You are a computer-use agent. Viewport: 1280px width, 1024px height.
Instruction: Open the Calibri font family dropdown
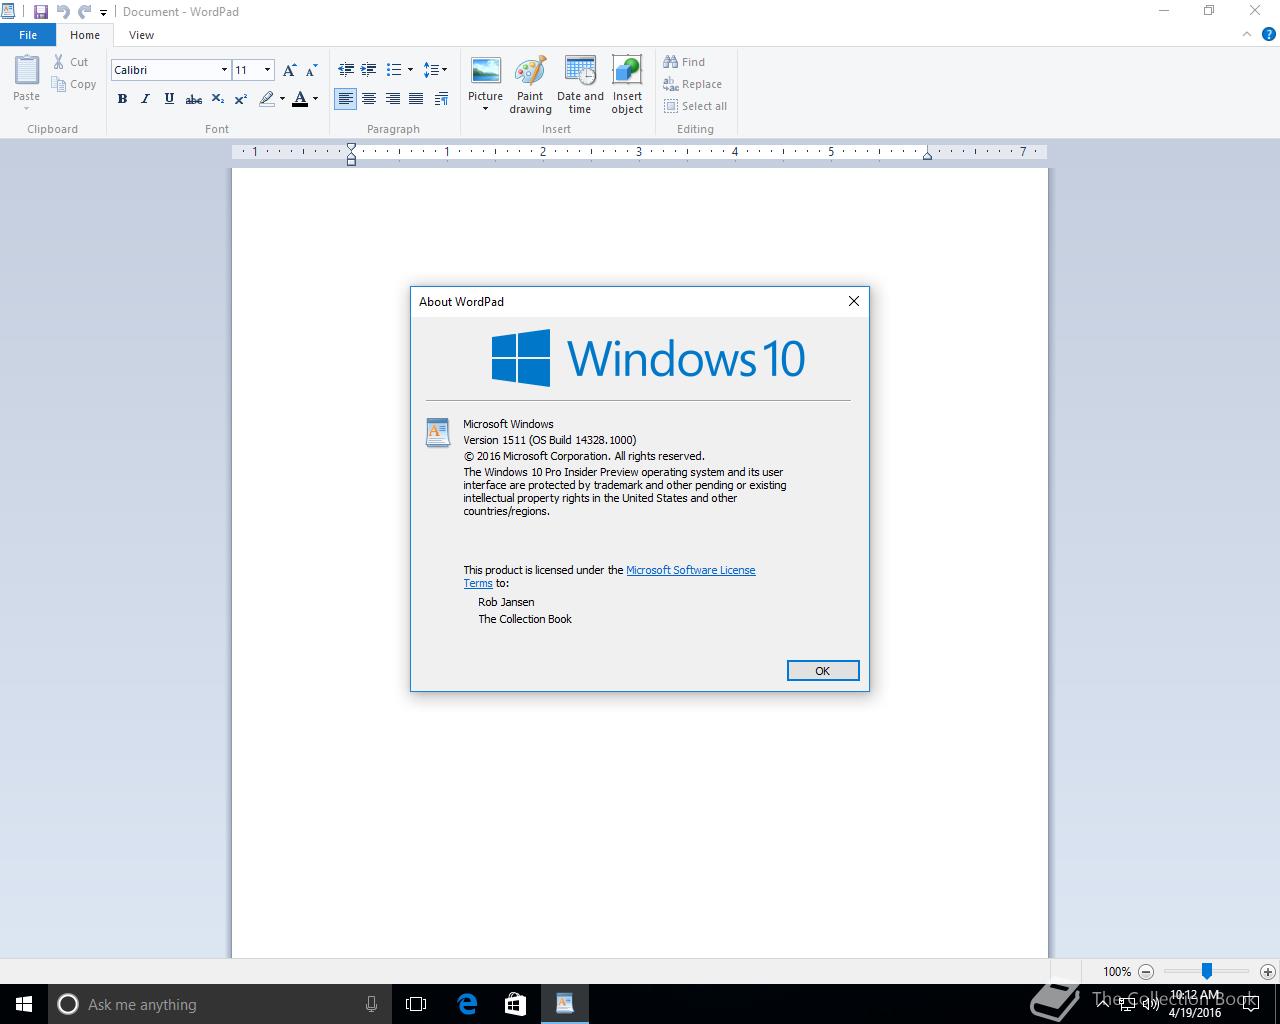(x=224, y=70)
